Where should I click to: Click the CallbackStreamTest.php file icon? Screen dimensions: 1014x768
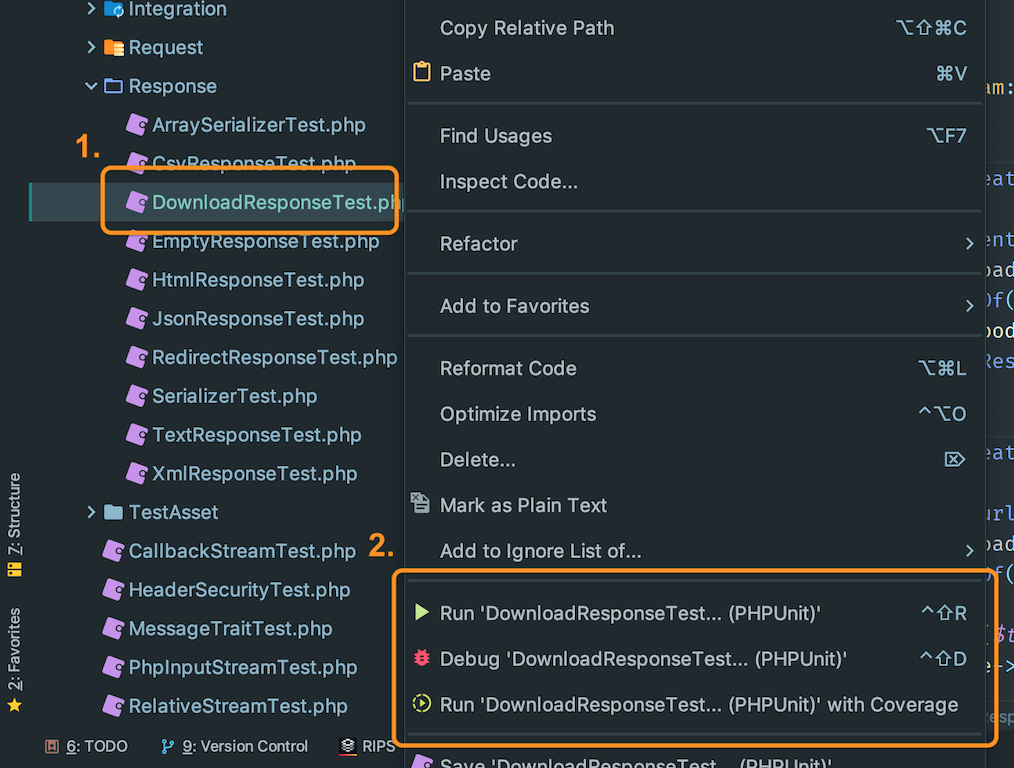click(x=113, y=551)
